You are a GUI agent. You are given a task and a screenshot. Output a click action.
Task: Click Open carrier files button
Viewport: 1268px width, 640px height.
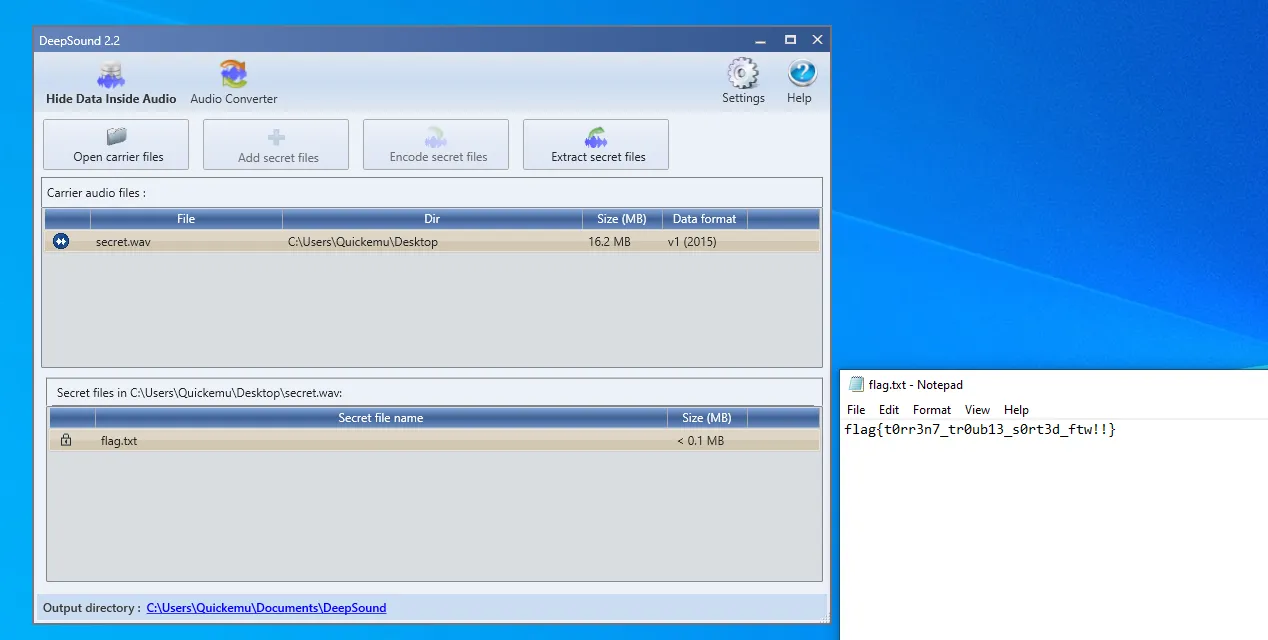[x=116, y=145]
